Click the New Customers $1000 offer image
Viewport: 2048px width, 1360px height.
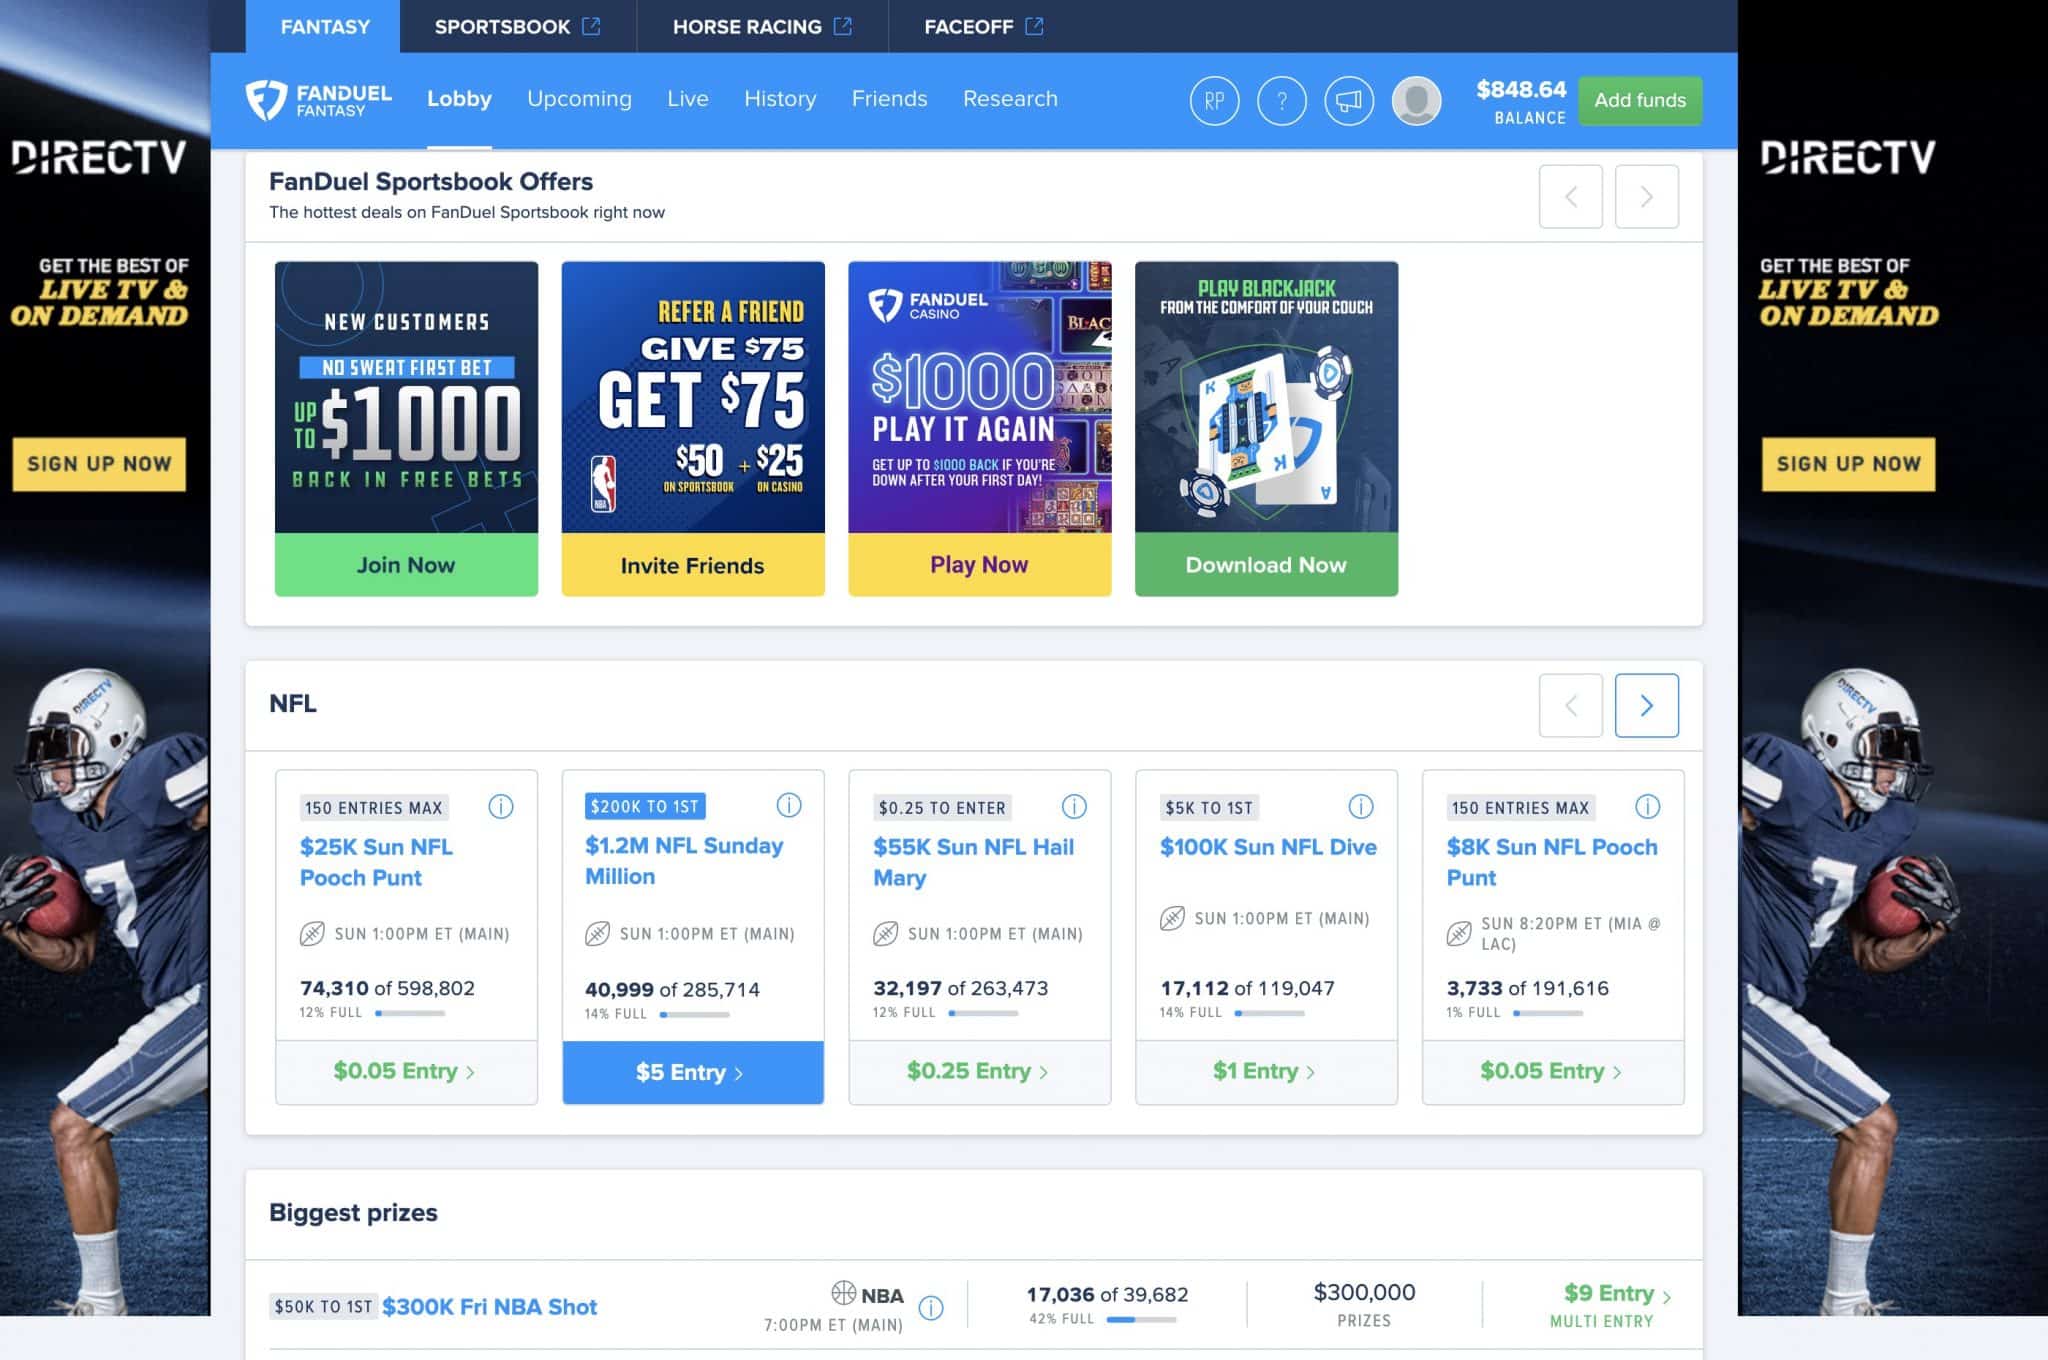(406, 397)
